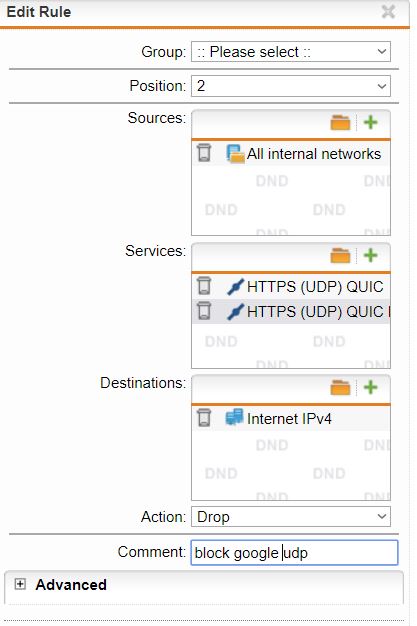Screen dimensions: 417x626
Task: Open the folder icon in the Destinations box
Action: pos(340,387)
